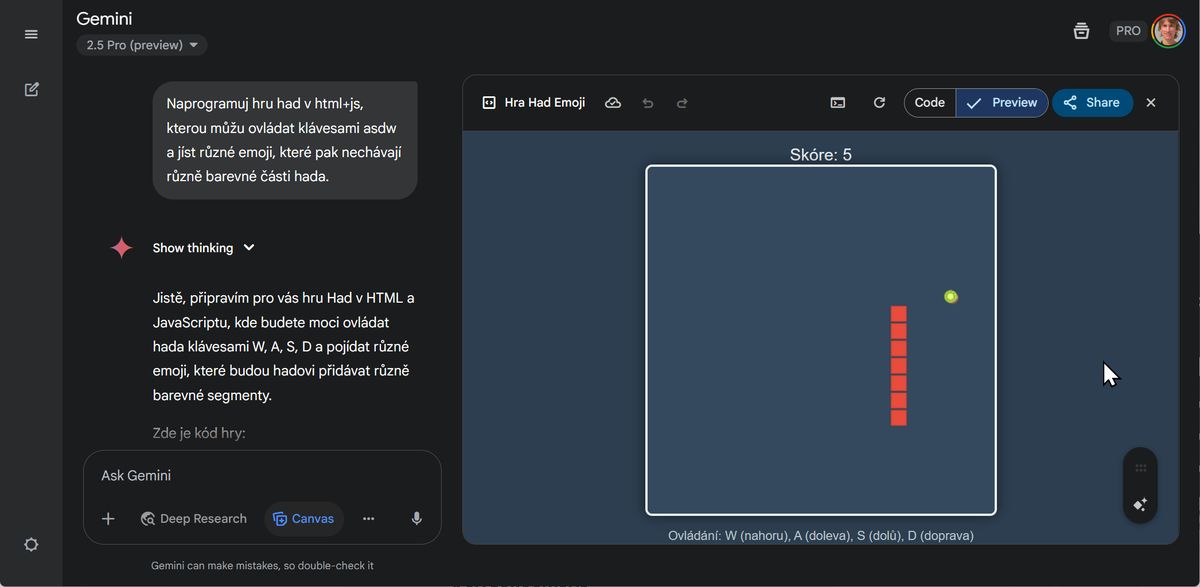Click the 'Zde je kód hry:' text

pyautogui.click(x=199, y=433)
